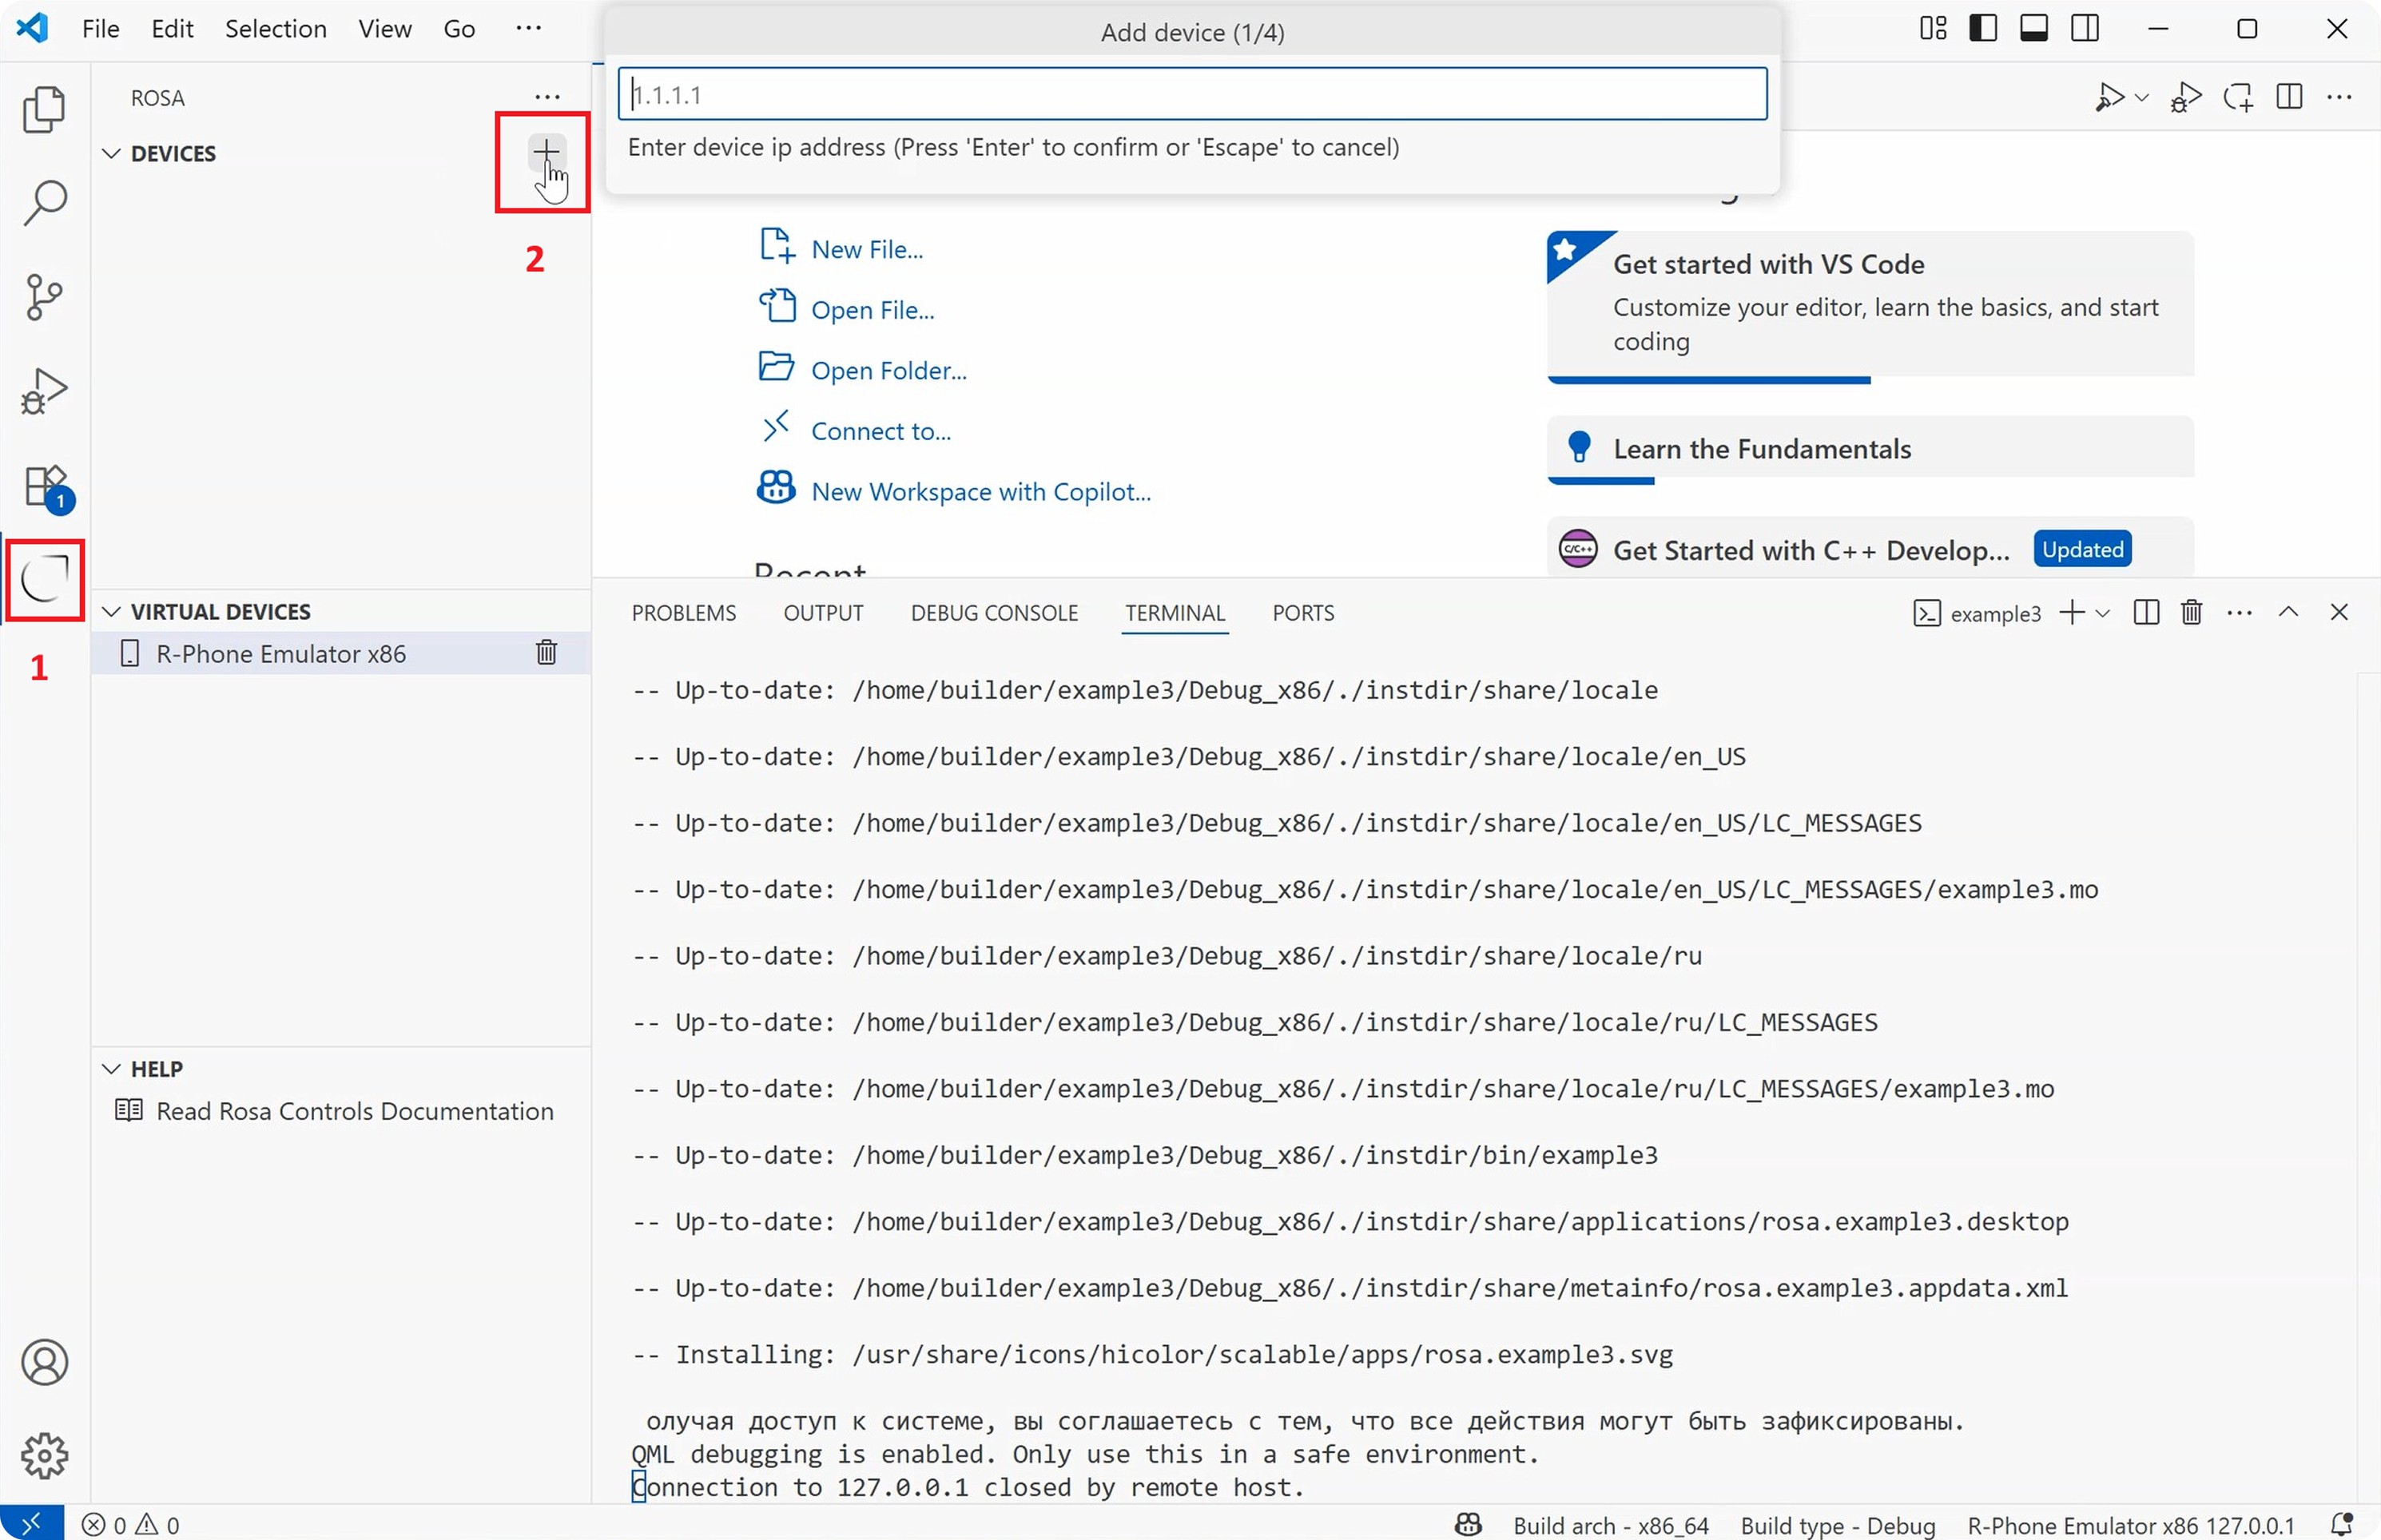
Task: Open the Manage gear icon
Action: [44, 1456]
